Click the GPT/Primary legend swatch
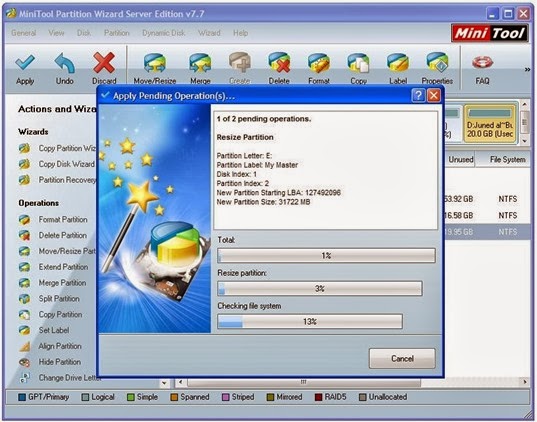This screenshot has height=422, width=537. pos(22,397)
